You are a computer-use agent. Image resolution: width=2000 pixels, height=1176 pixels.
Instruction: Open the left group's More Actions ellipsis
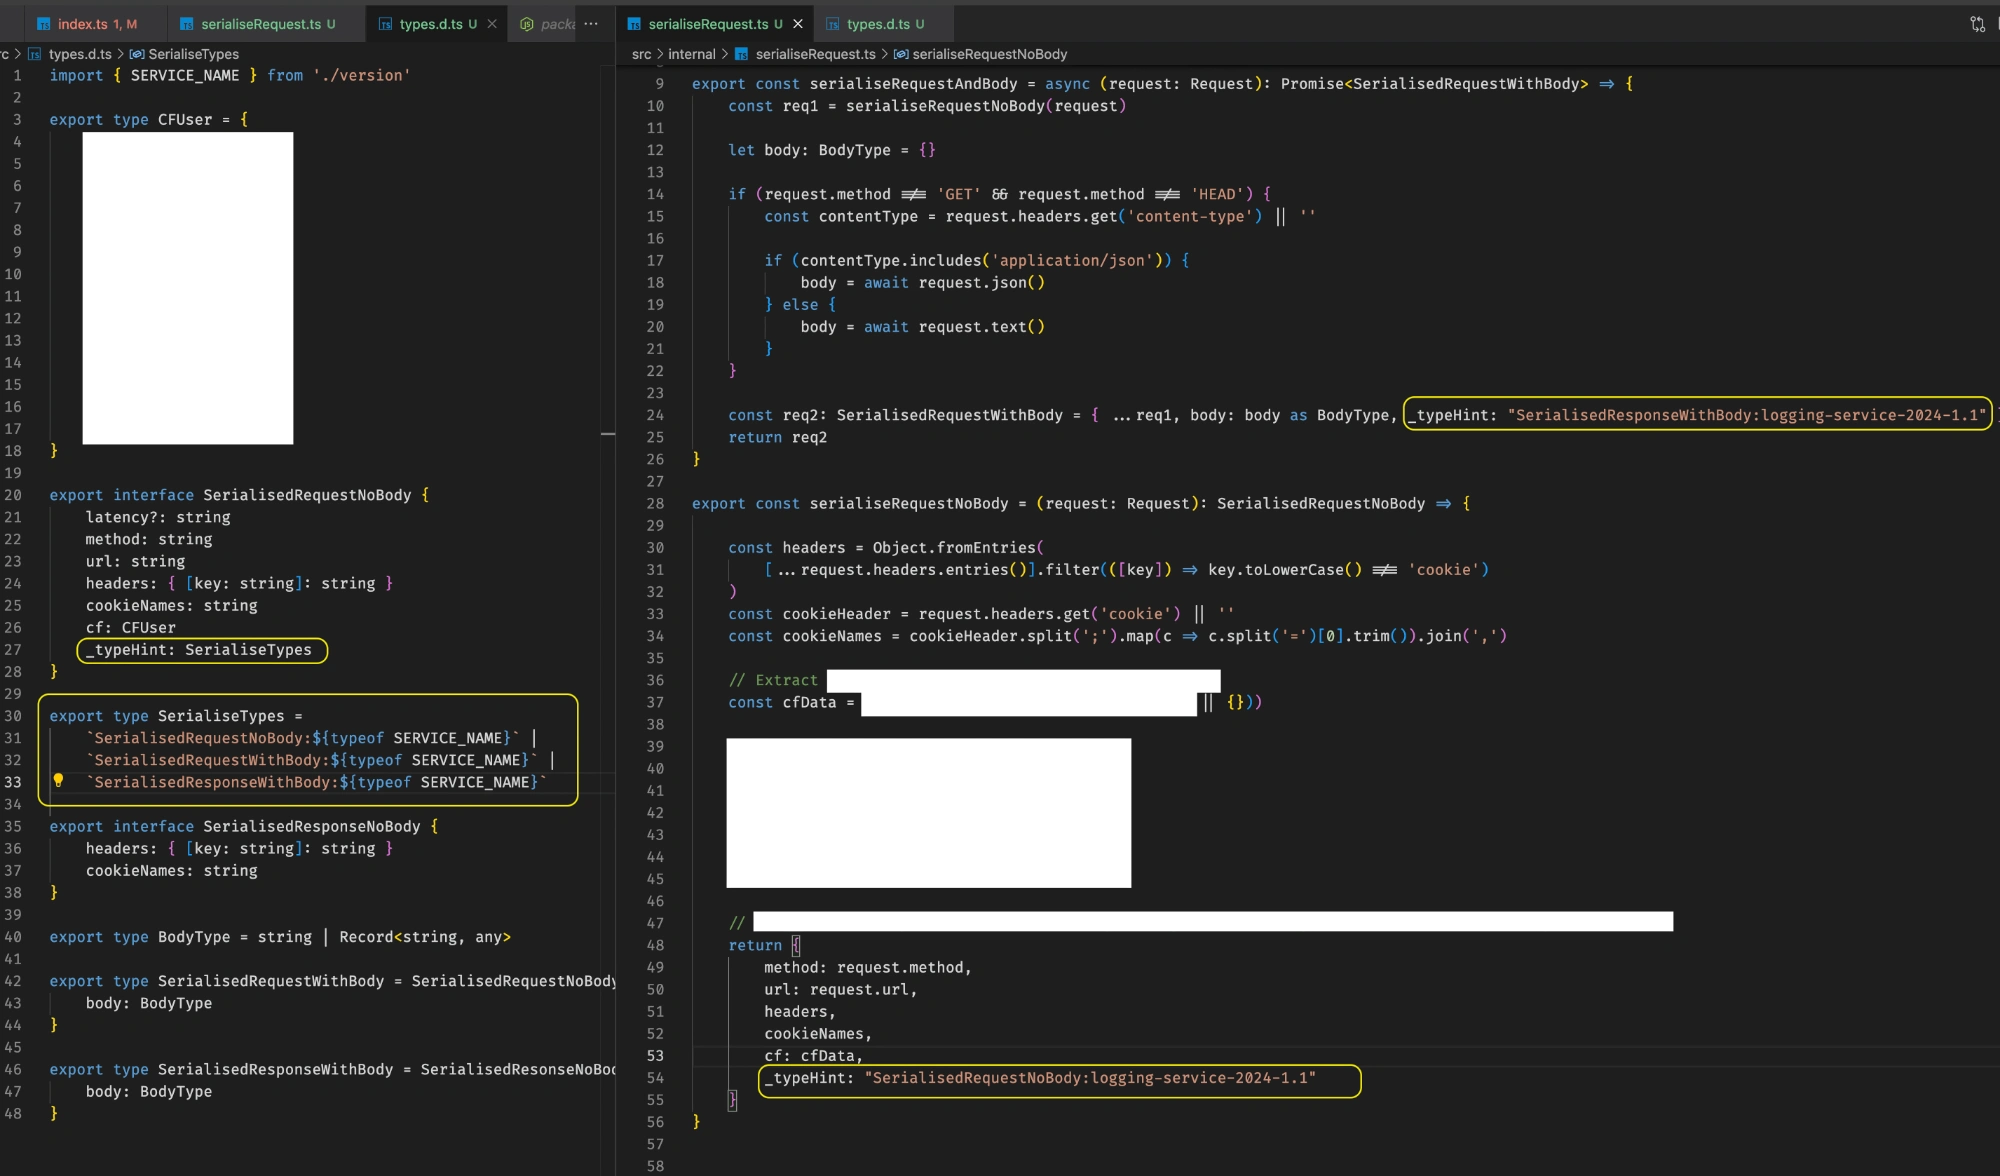tap(591, 24)
